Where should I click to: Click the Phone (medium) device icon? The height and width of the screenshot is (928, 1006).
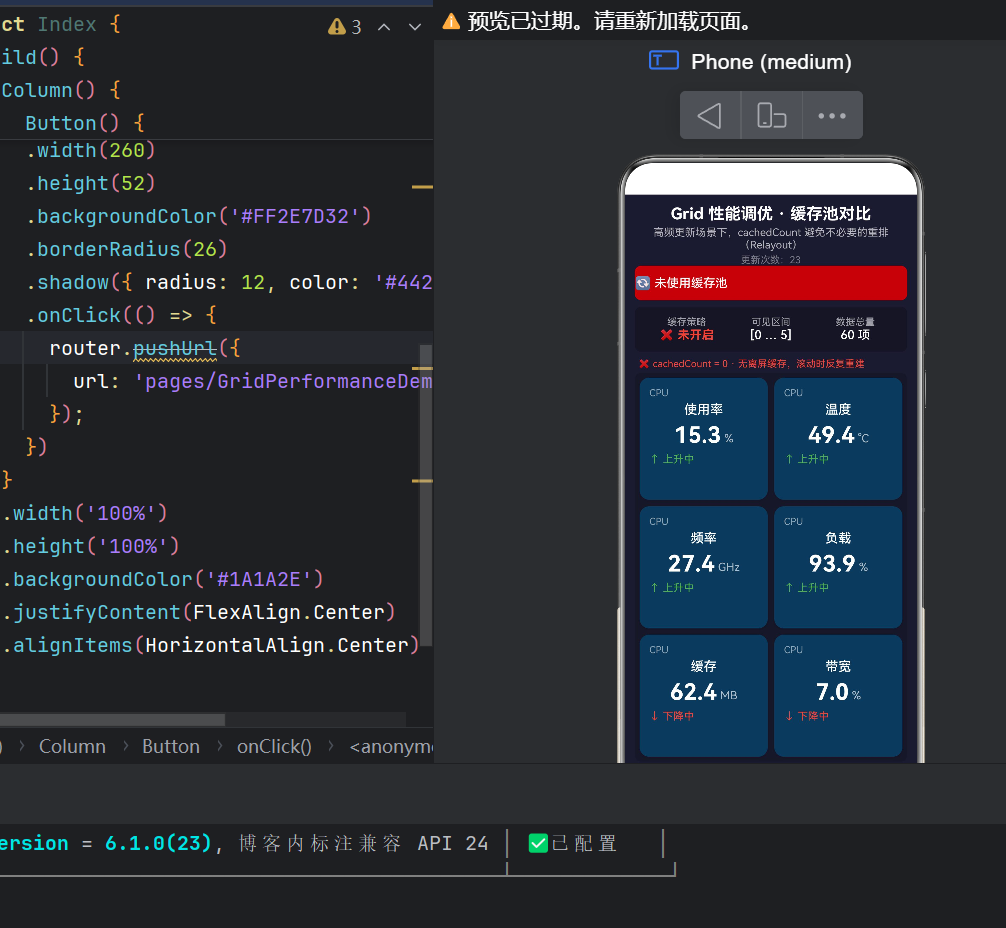(x=663, y=60)
